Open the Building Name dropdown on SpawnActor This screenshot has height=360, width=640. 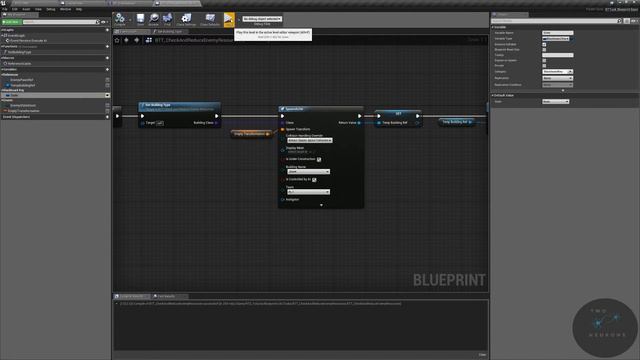(308, 172)
